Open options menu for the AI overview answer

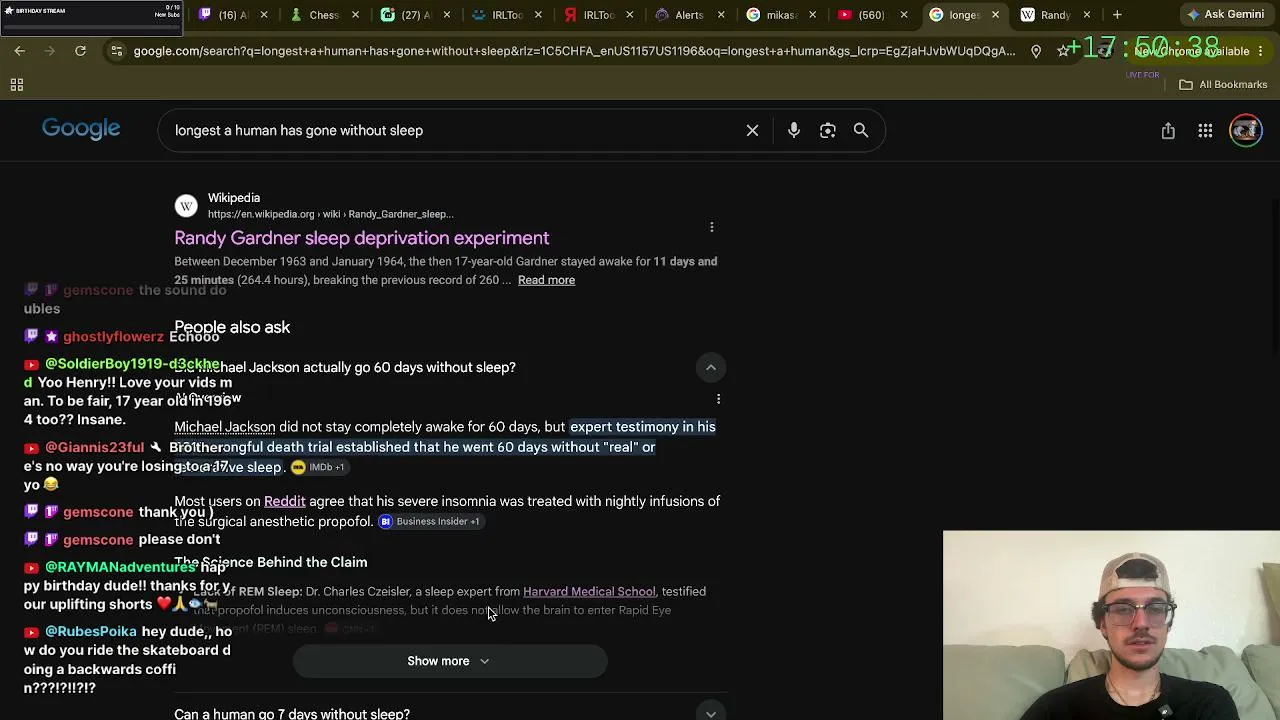[718, 399]
